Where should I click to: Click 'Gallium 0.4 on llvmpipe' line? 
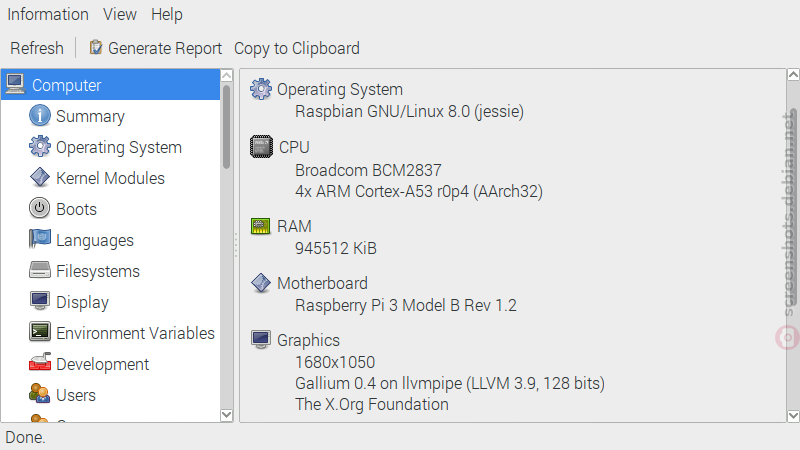[449, 383]
